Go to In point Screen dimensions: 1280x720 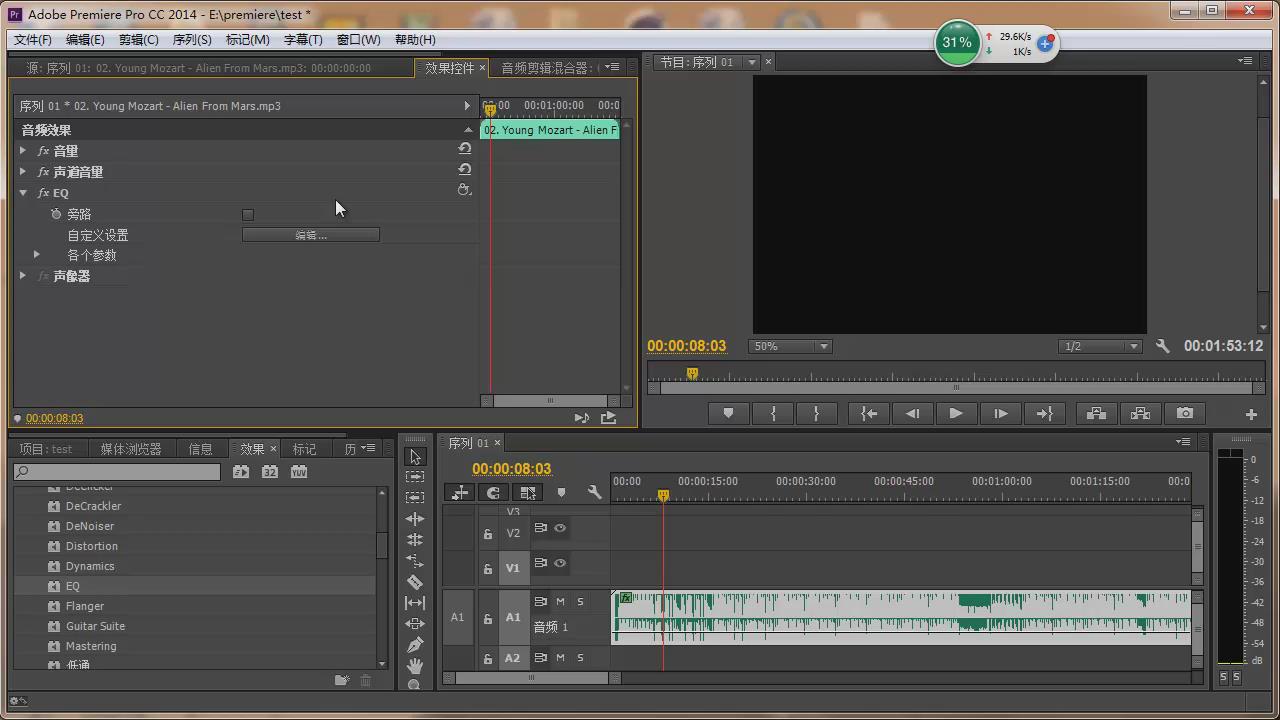point(869,413)
